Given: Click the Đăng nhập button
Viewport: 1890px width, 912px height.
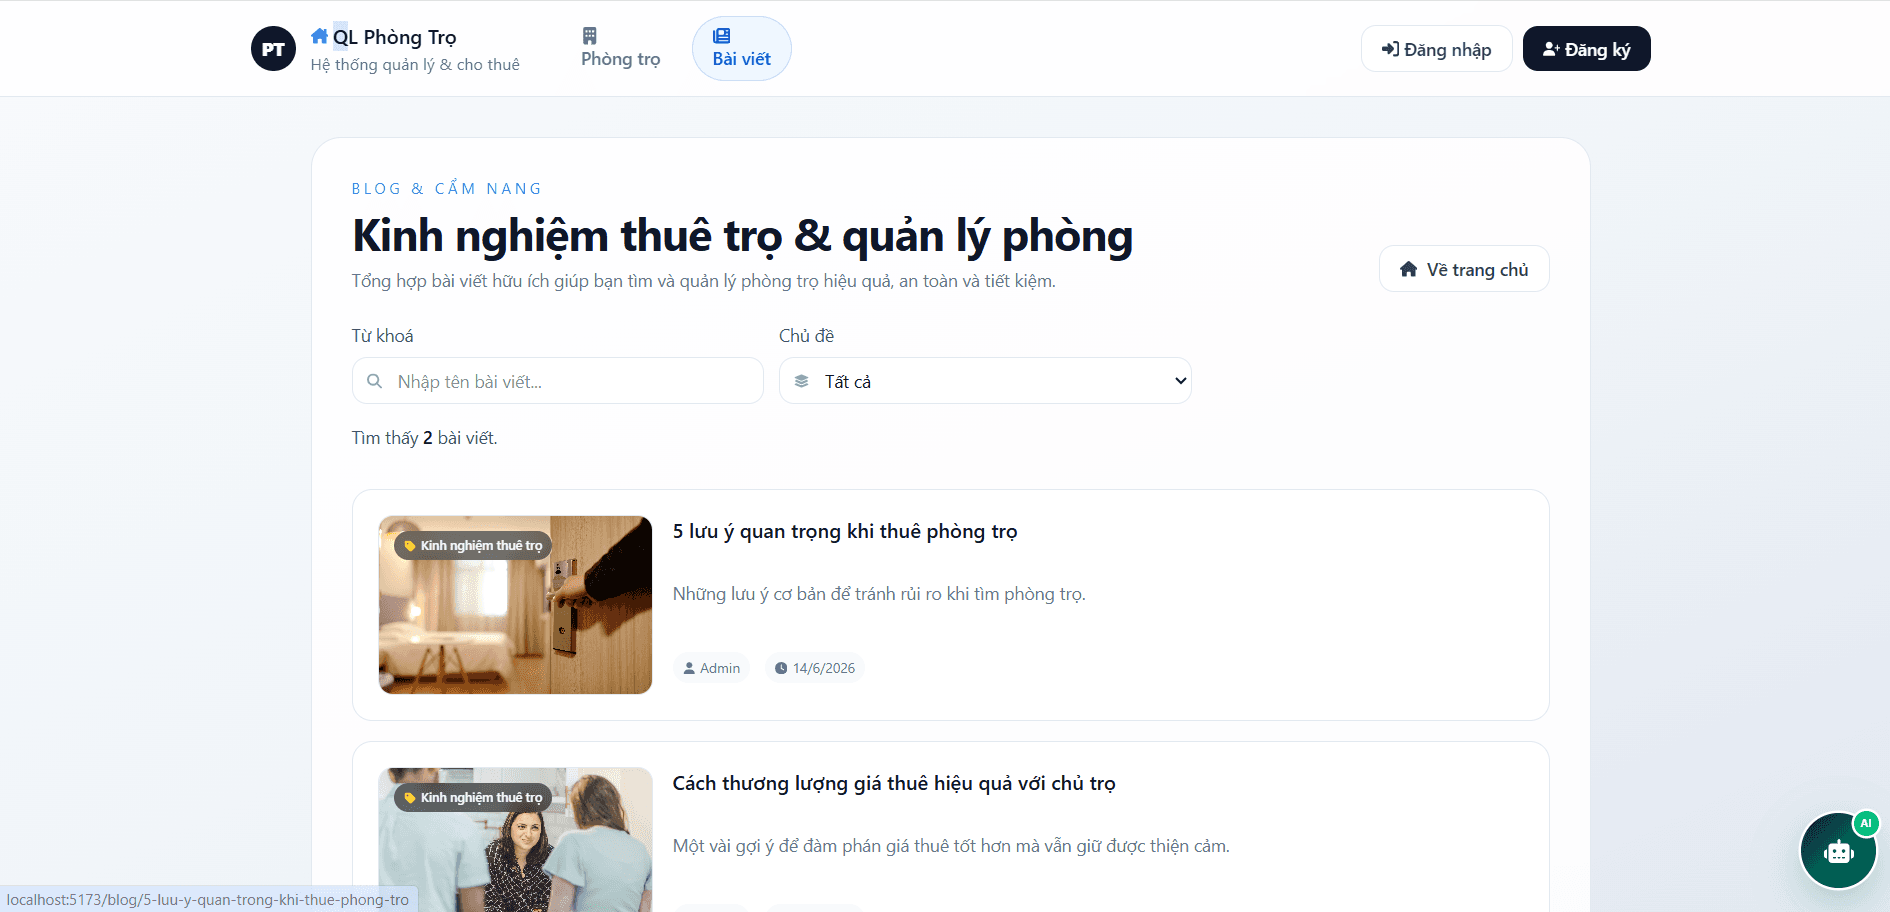Looking at the screenshot, I should coord(1436,49).
